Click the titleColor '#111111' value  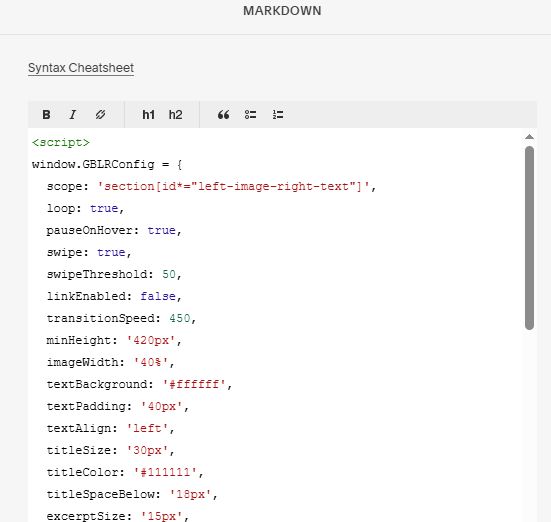[165, 472]
